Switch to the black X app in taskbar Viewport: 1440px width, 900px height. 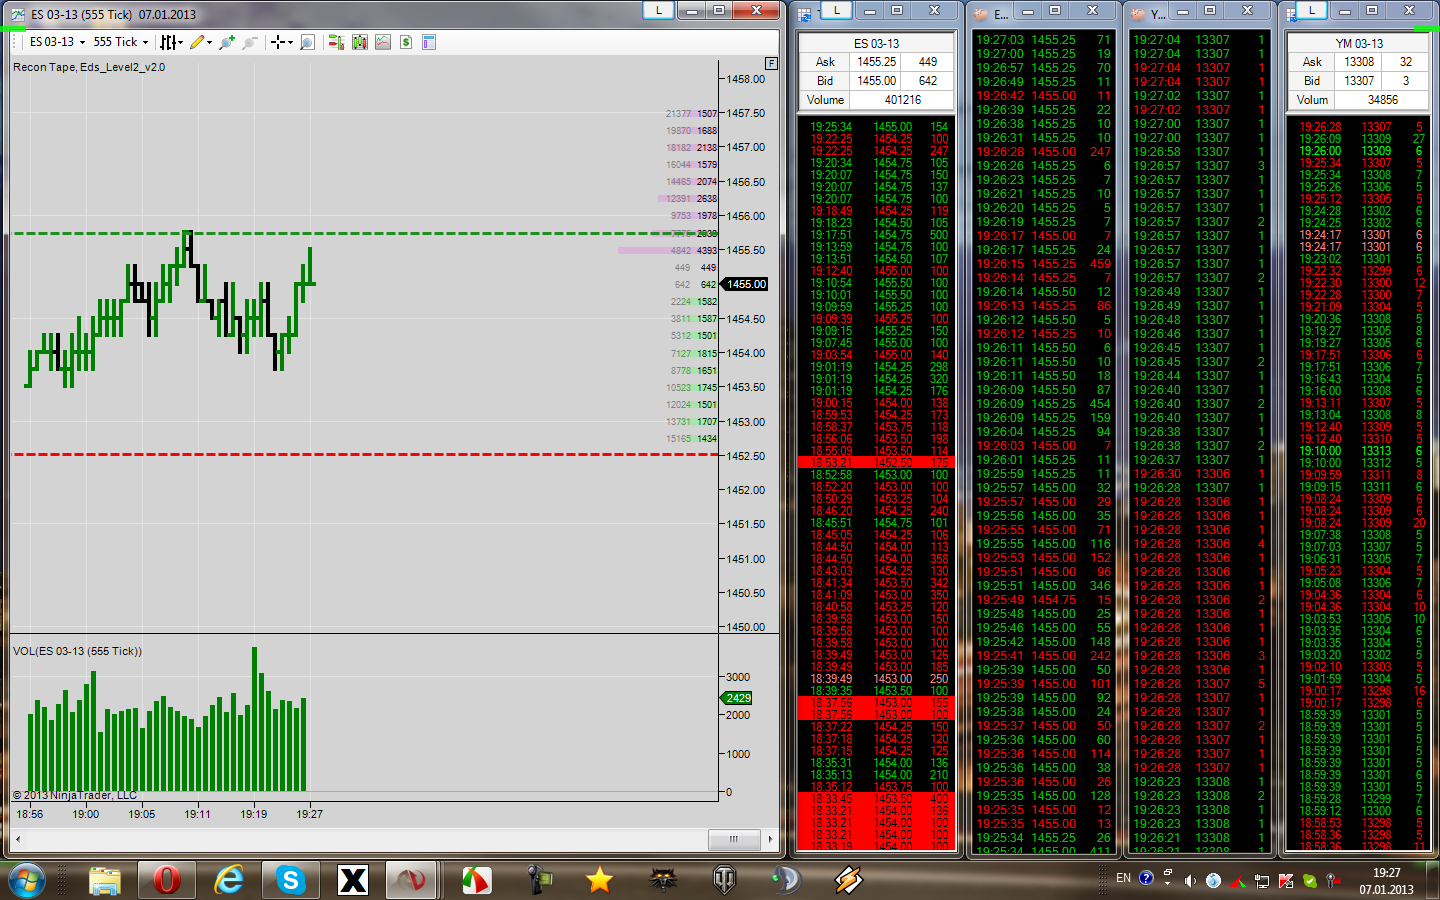(353, 880)
